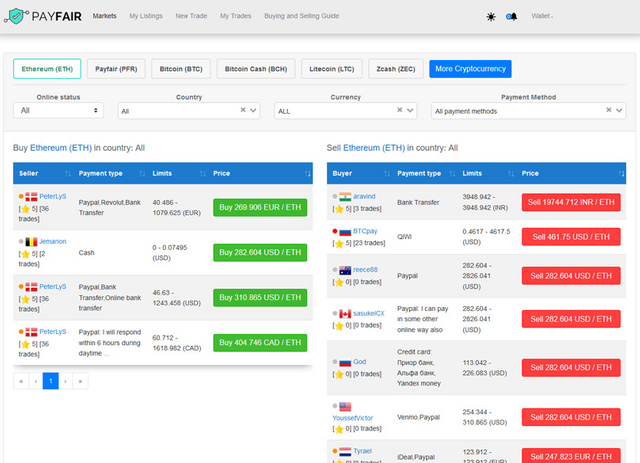Click the star rating icon for aravind
Viewport: 640px width, 463px height.
[x=339, y=209]
